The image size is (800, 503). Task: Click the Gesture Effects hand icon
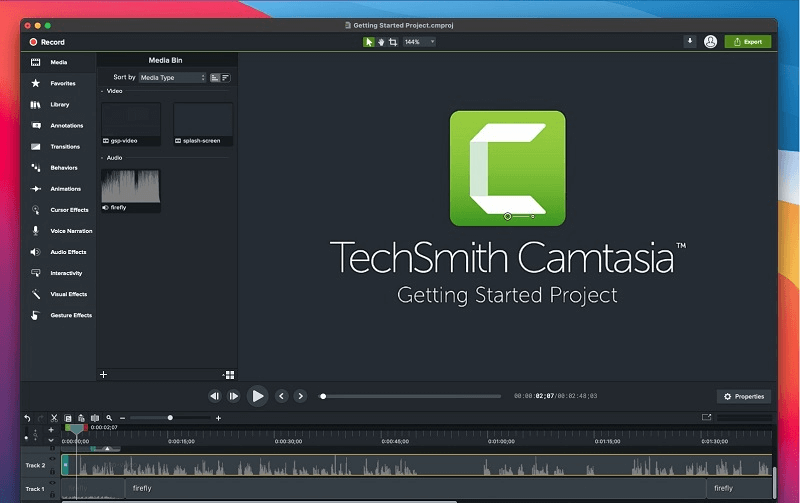point(35,315)
